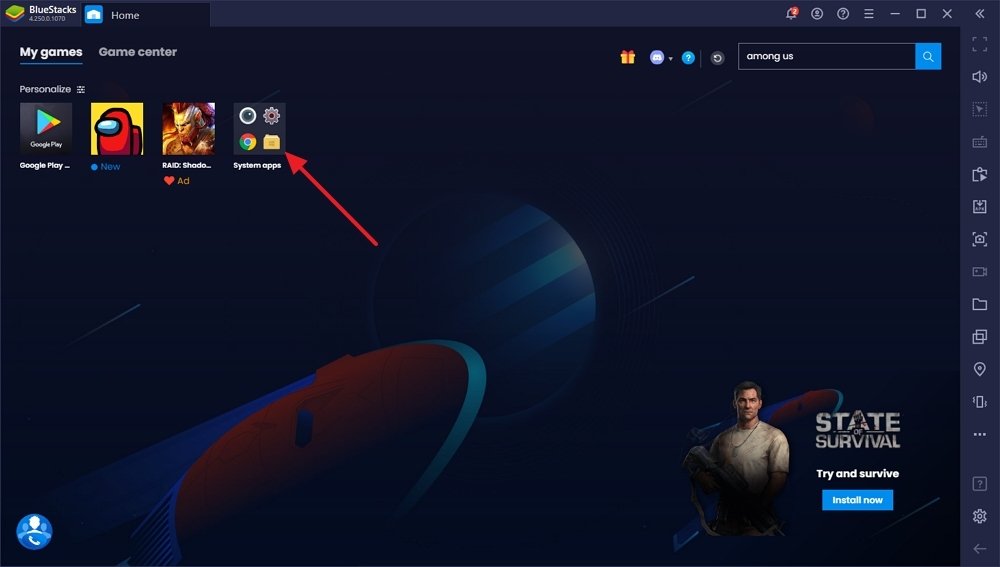Open the friends call bubble icon

pyautogui.click(x=34, y=531)
